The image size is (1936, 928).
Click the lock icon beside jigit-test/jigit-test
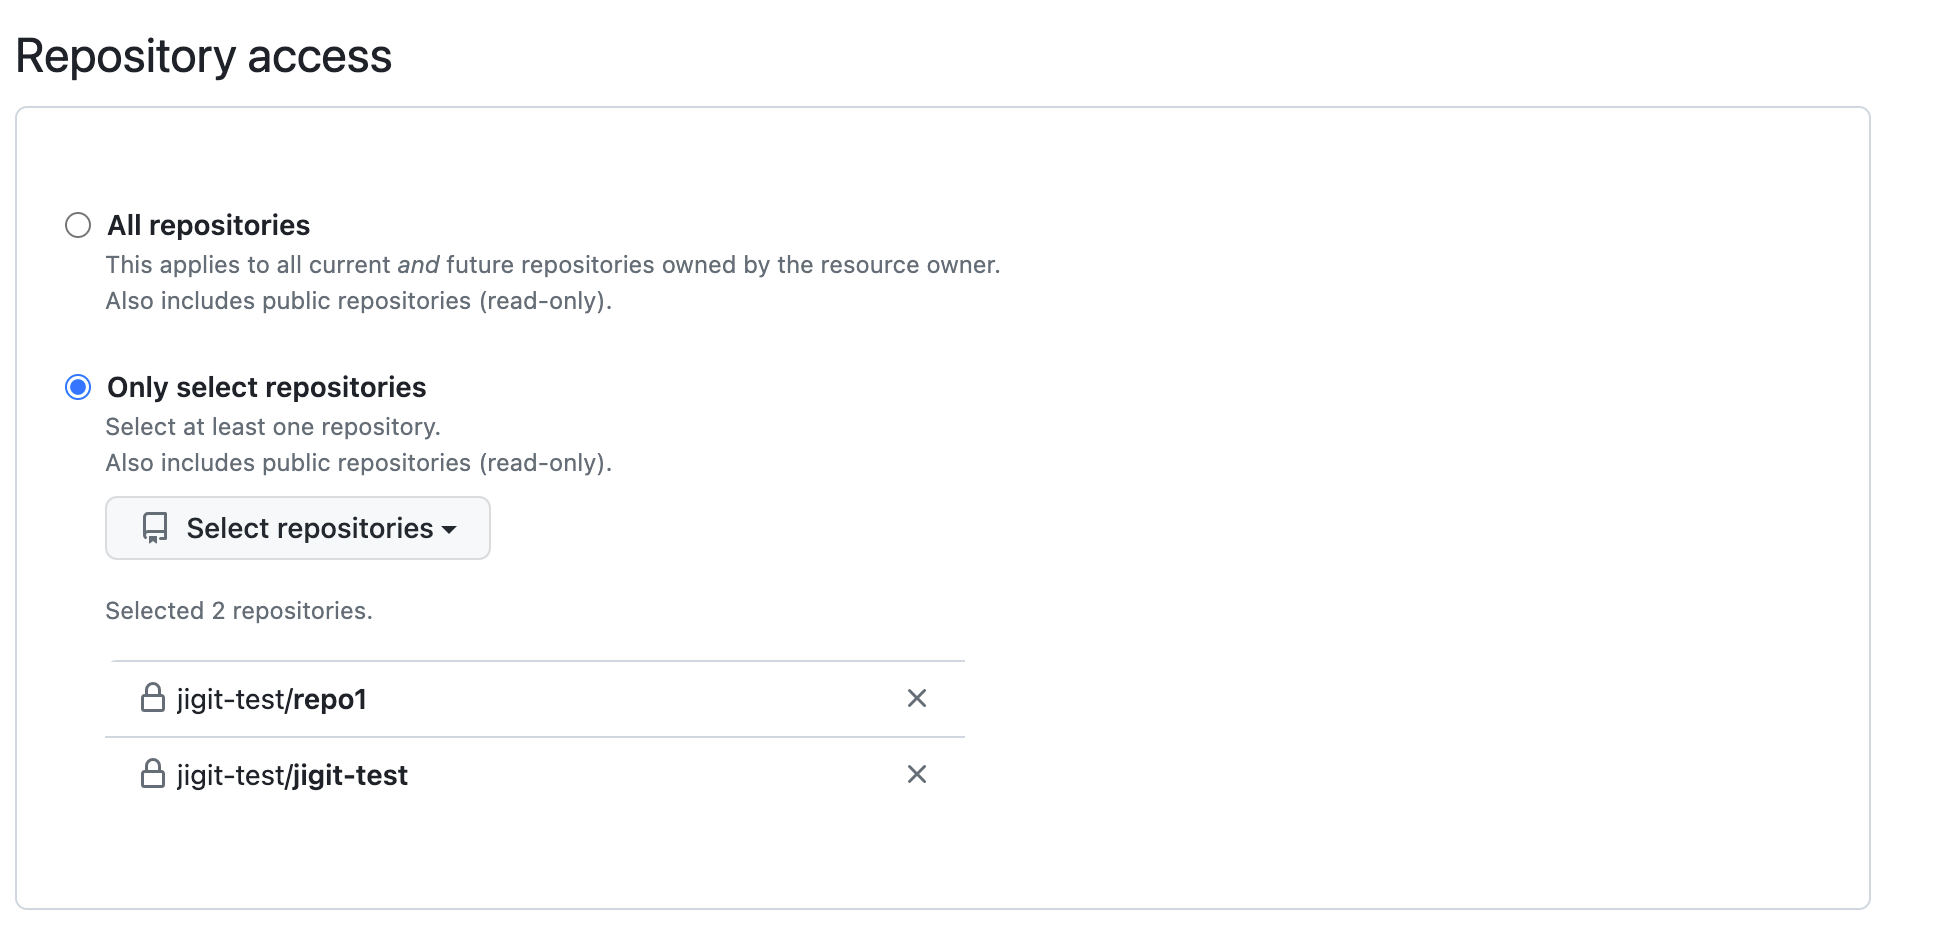(x=153, y=774)
